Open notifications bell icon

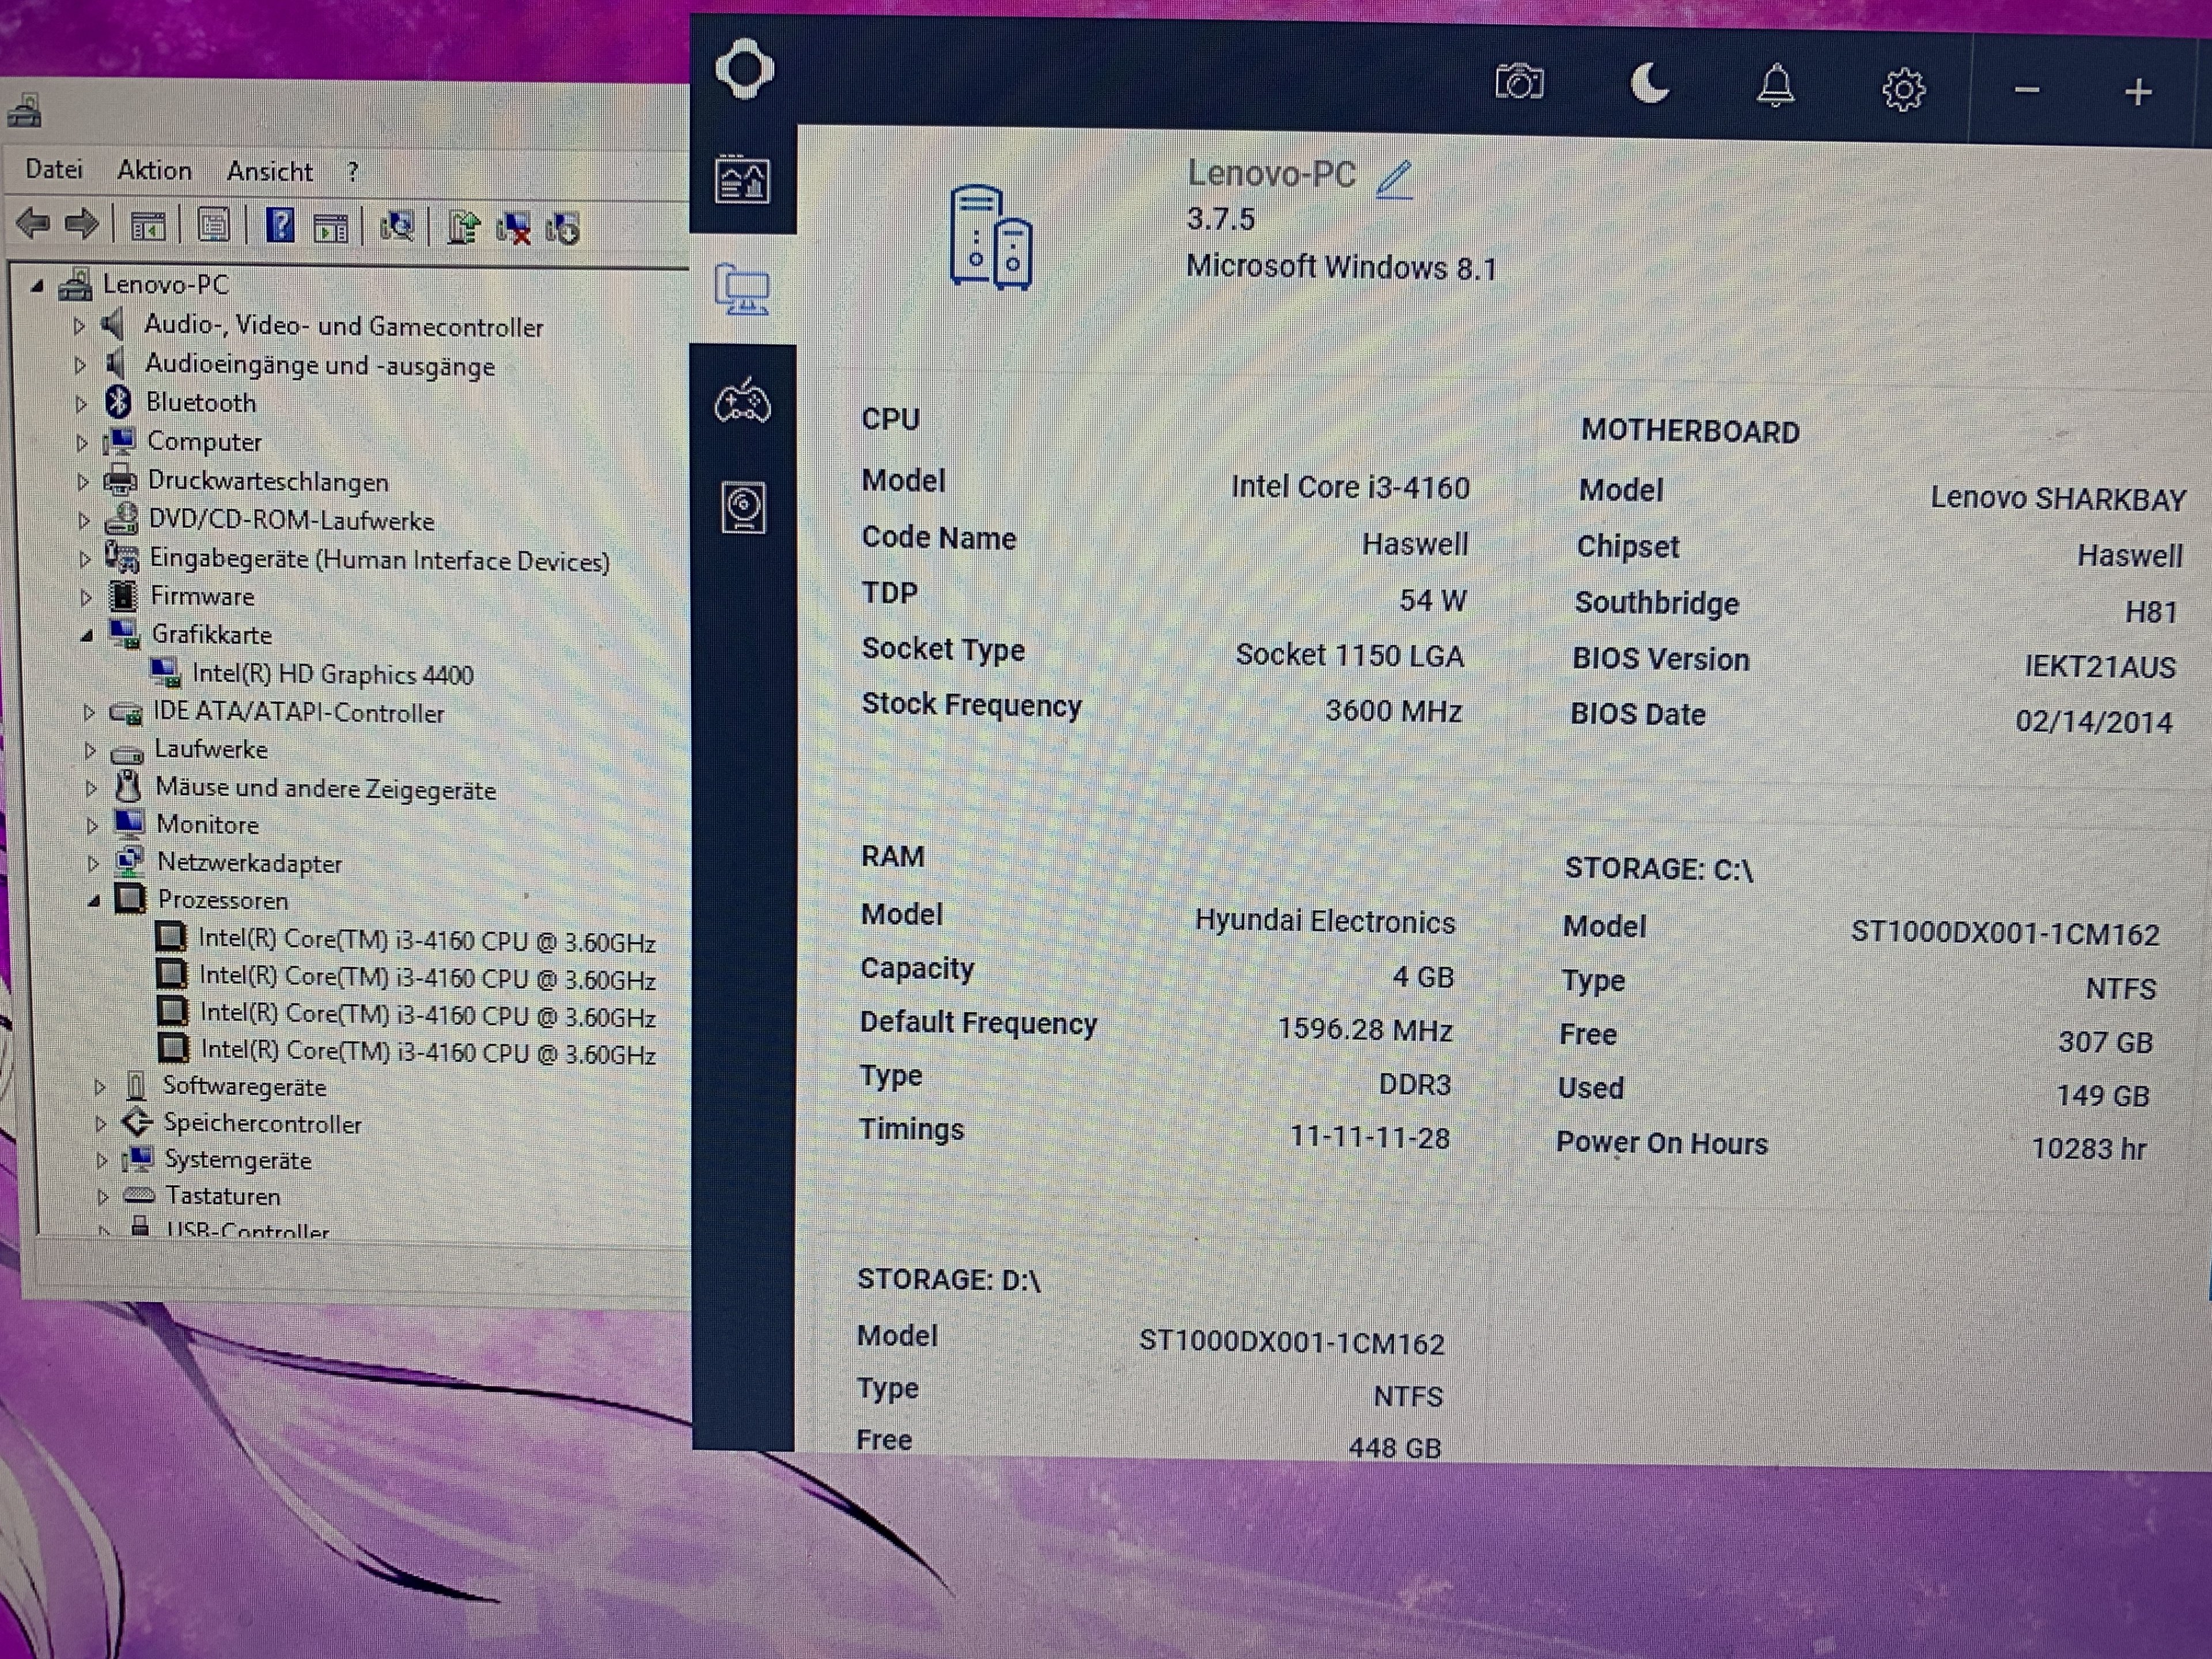1775,86
